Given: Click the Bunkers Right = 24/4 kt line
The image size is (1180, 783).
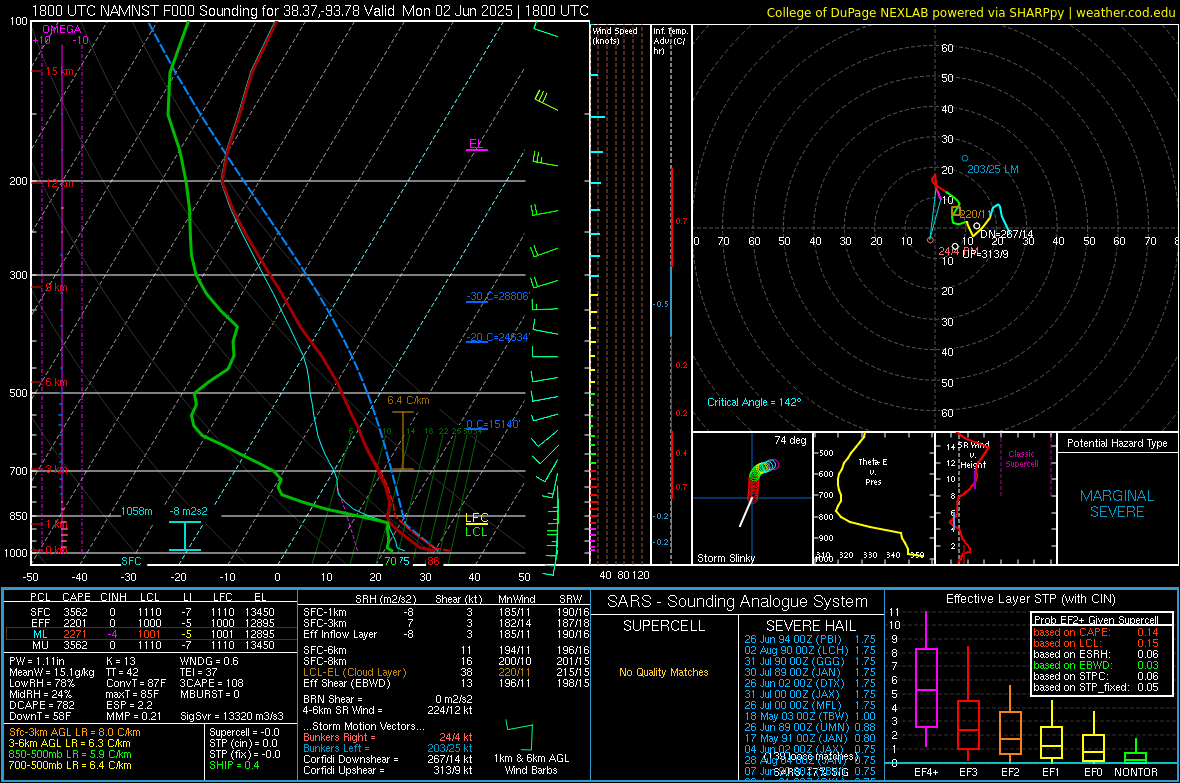Looking at the screenshot, I should coord(388,737).
